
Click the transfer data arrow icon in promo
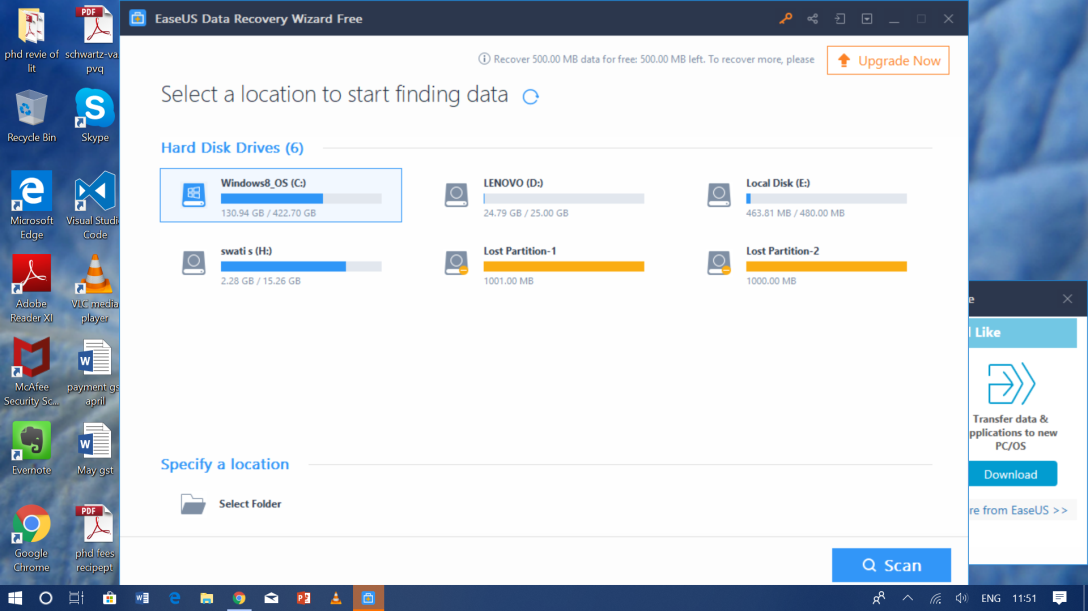point(1011,384)
